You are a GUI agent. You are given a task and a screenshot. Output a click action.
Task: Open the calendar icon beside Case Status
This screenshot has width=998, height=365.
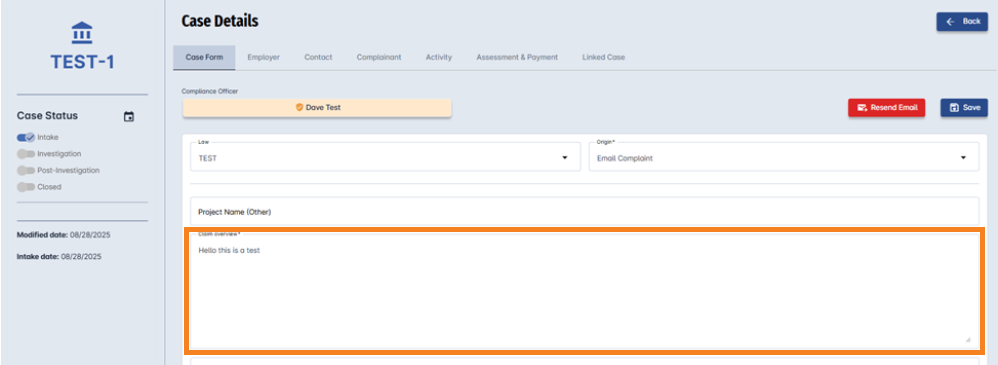(x=129, y=117)
